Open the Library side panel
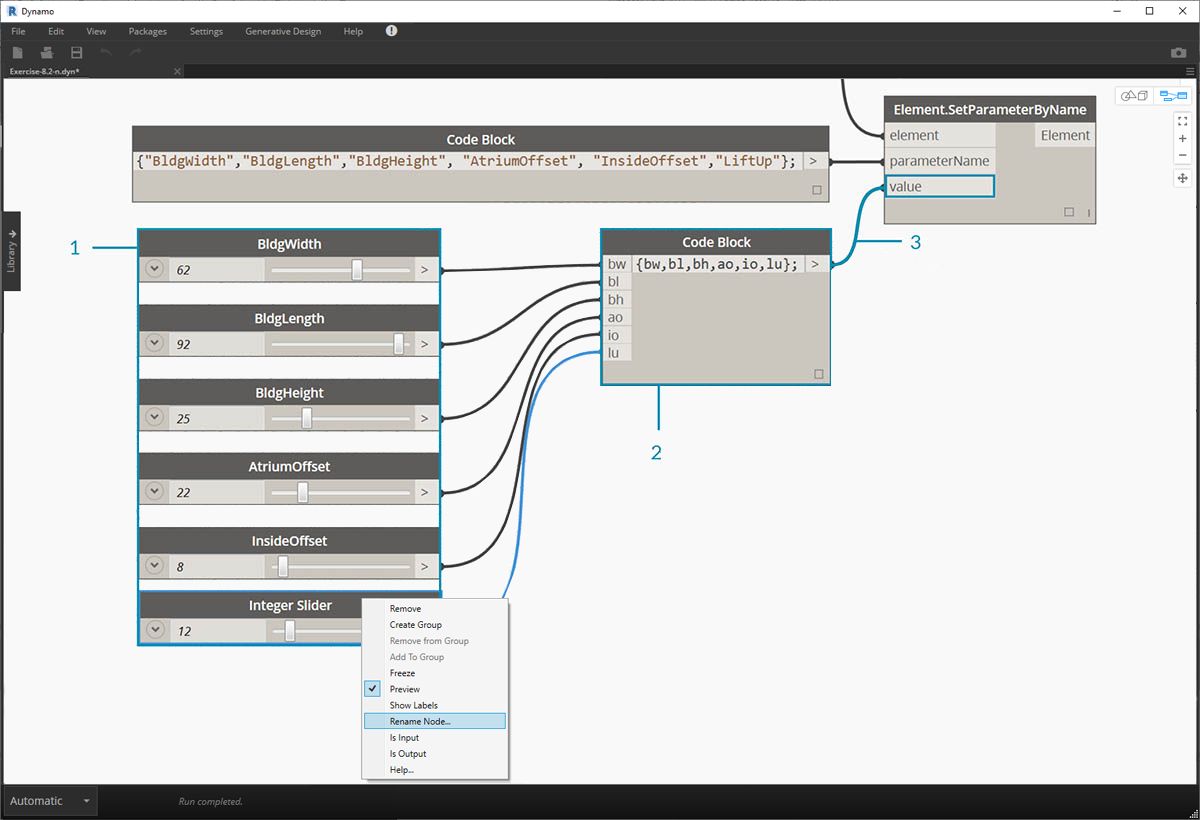The width and height of the screenshot is (1200, 820). click(11, 251)
